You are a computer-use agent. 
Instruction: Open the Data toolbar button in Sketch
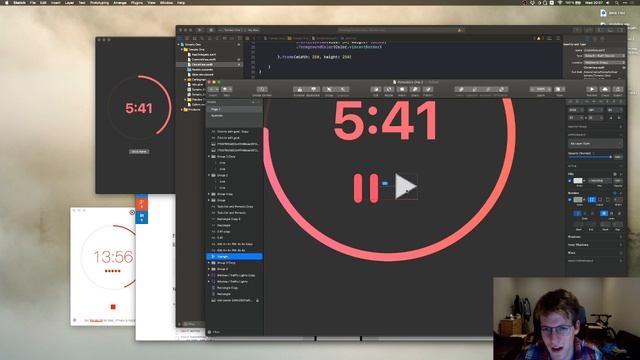(x=226, y=89)
